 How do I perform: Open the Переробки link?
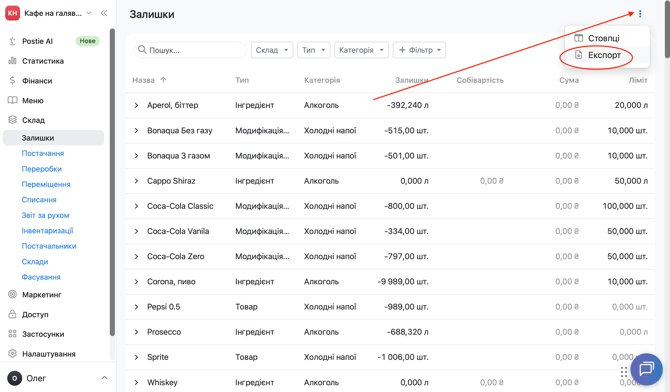[41, 169]
